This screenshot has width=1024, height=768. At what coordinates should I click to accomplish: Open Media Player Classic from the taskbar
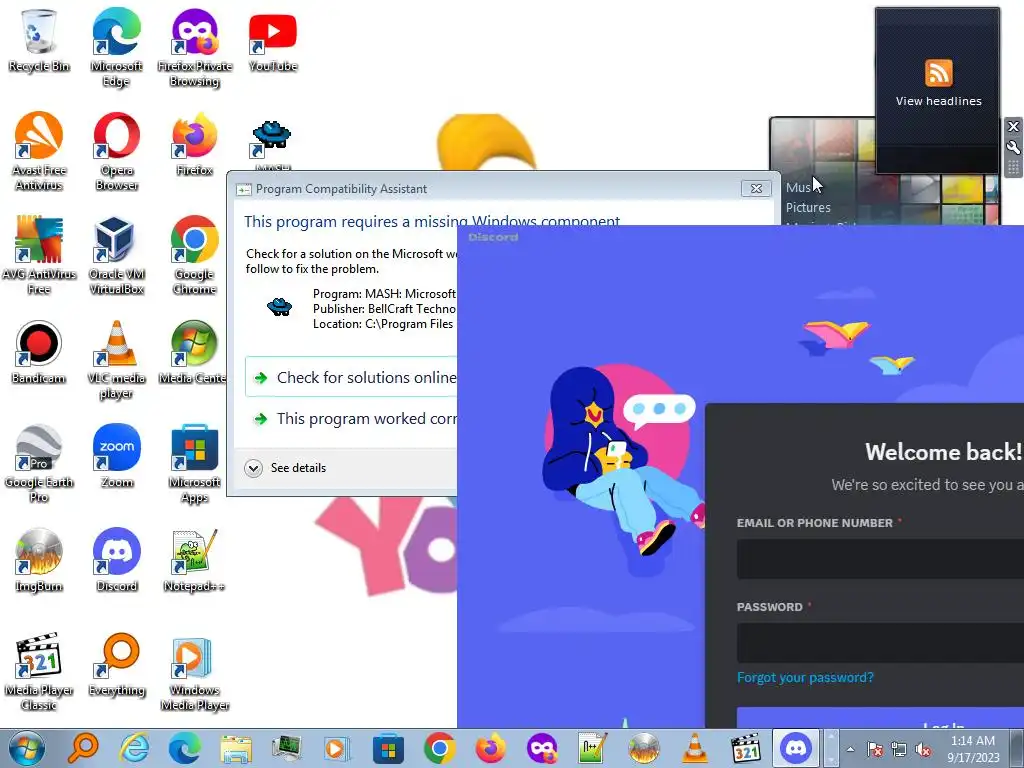[x=745, y=748]
